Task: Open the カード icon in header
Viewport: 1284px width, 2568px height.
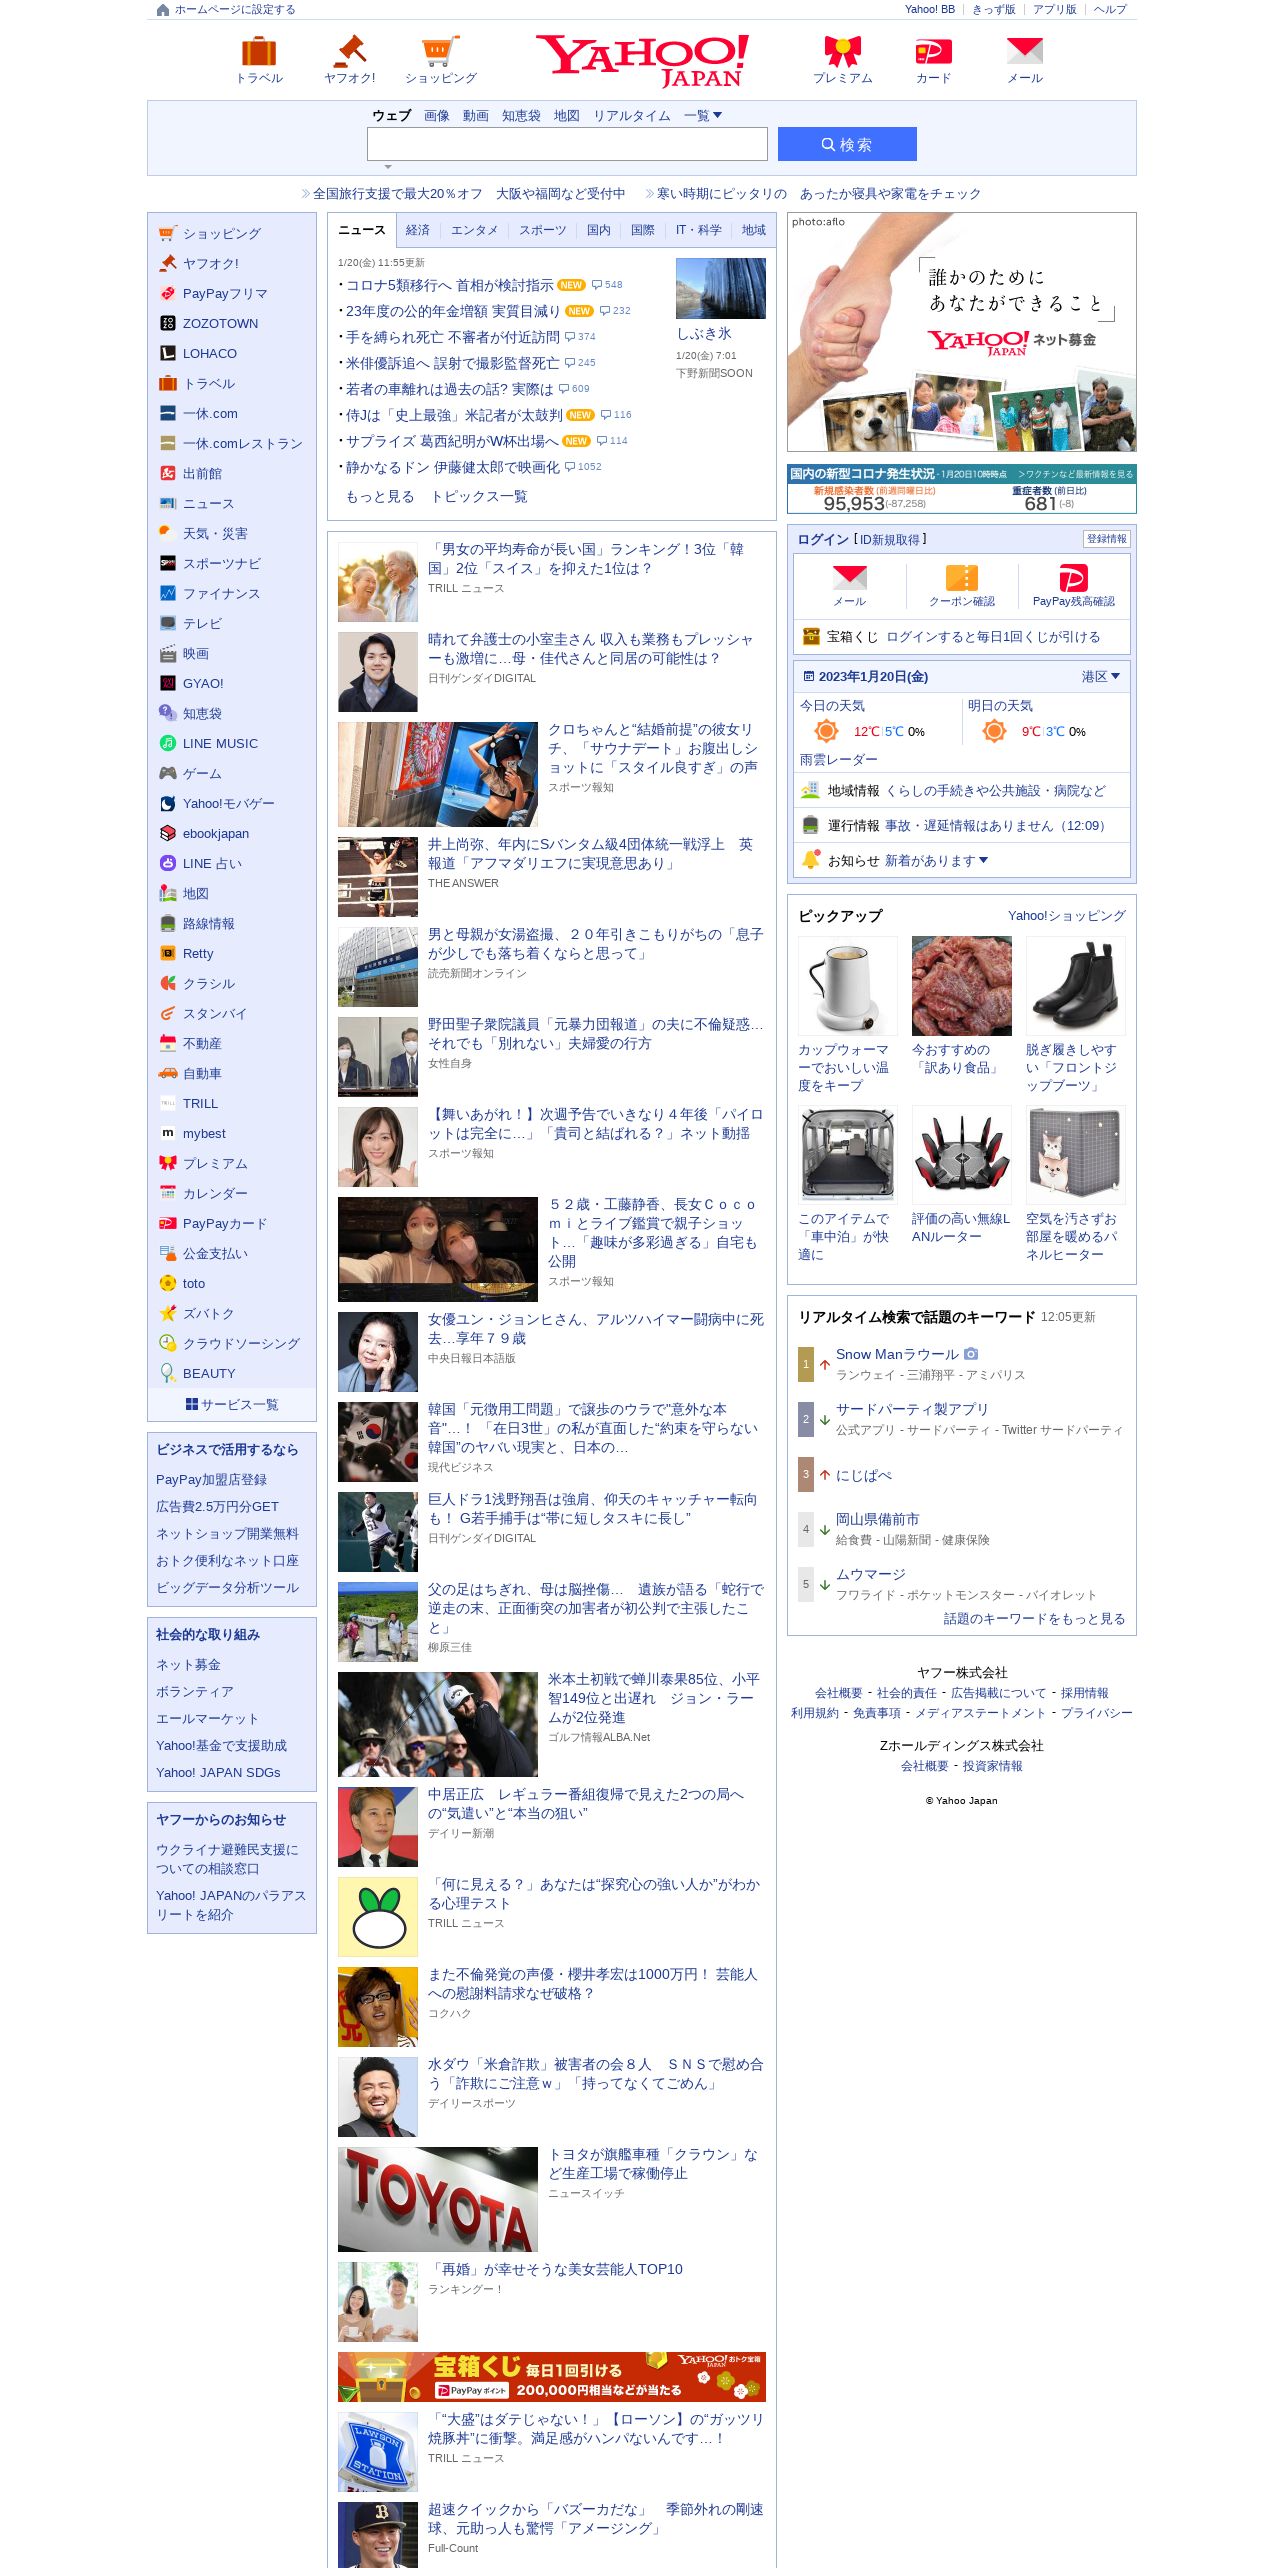Action: click(933, 51)
